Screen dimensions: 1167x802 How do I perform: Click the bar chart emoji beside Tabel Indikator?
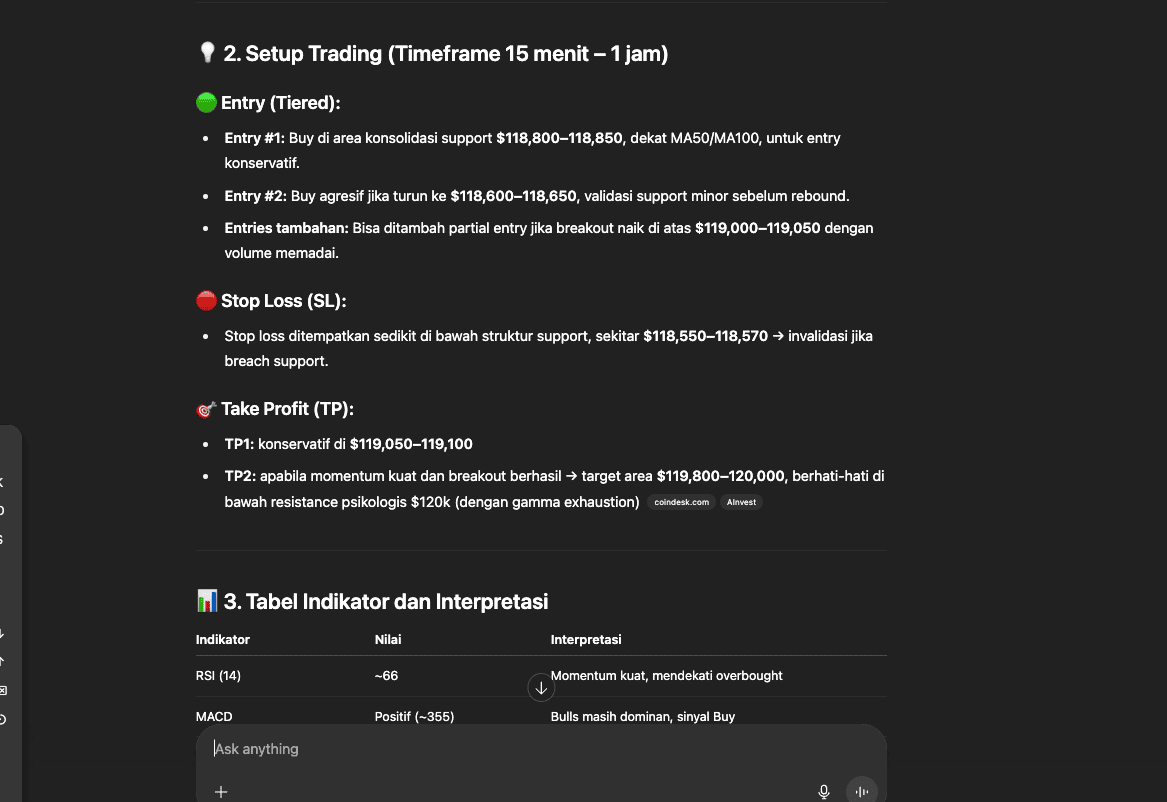pos(207,601)
